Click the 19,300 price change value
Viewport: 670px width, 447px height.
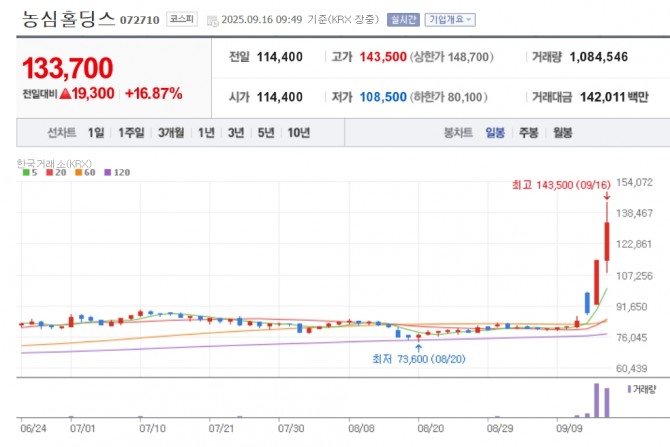click(93, 94)
